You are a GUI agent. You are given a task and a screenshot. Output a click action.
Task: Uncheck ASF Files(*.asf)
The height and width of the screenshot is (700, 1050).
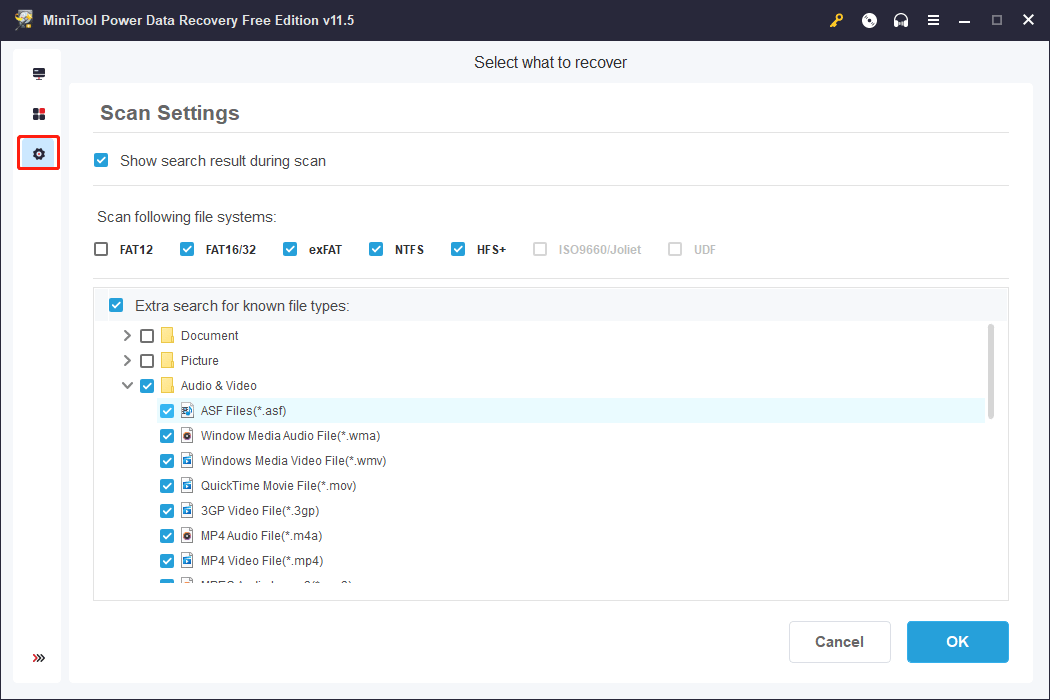pos(167,411)
